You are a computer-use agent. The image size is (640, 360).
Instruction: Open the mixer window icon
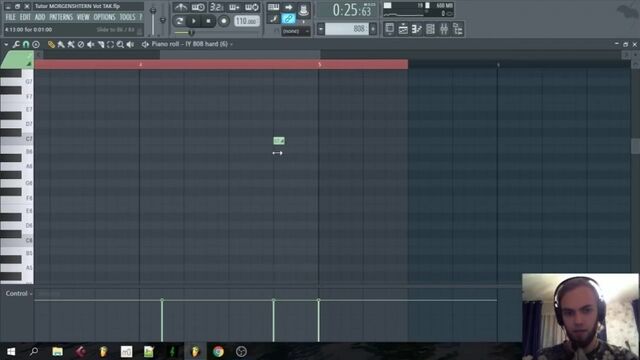click(444, 29)
